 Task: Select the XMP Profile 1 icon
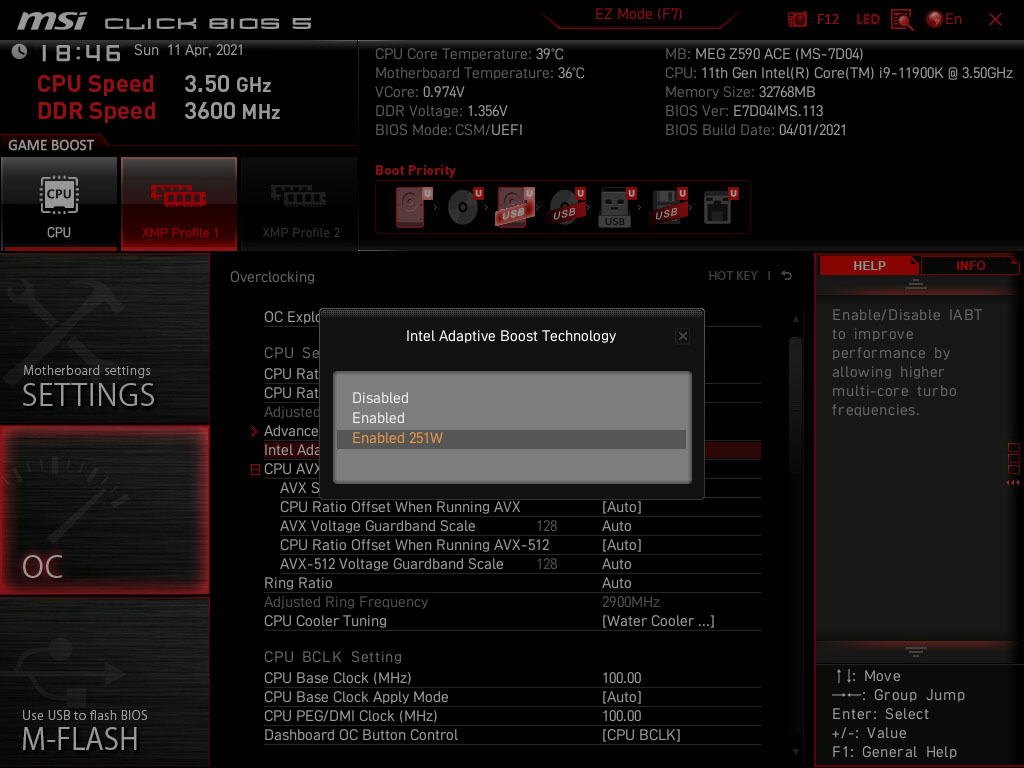[x=178, y=202]
